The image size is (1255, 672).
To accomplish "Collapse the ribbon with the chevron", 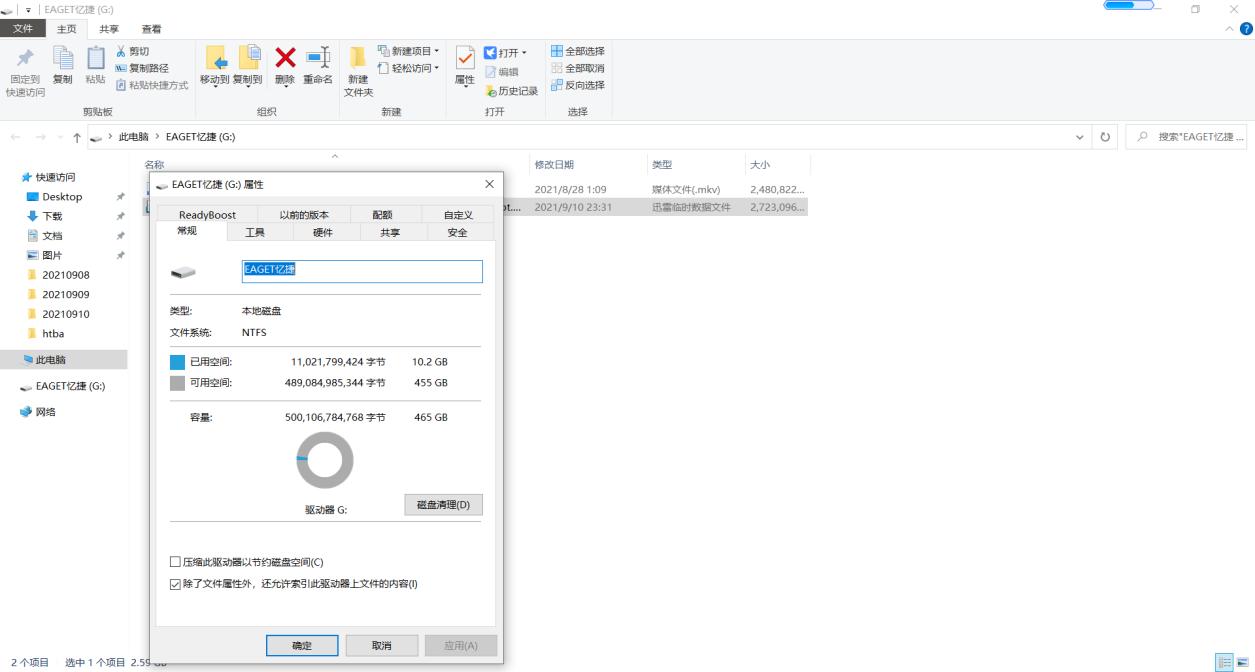I will click(x=1229, y=29).
